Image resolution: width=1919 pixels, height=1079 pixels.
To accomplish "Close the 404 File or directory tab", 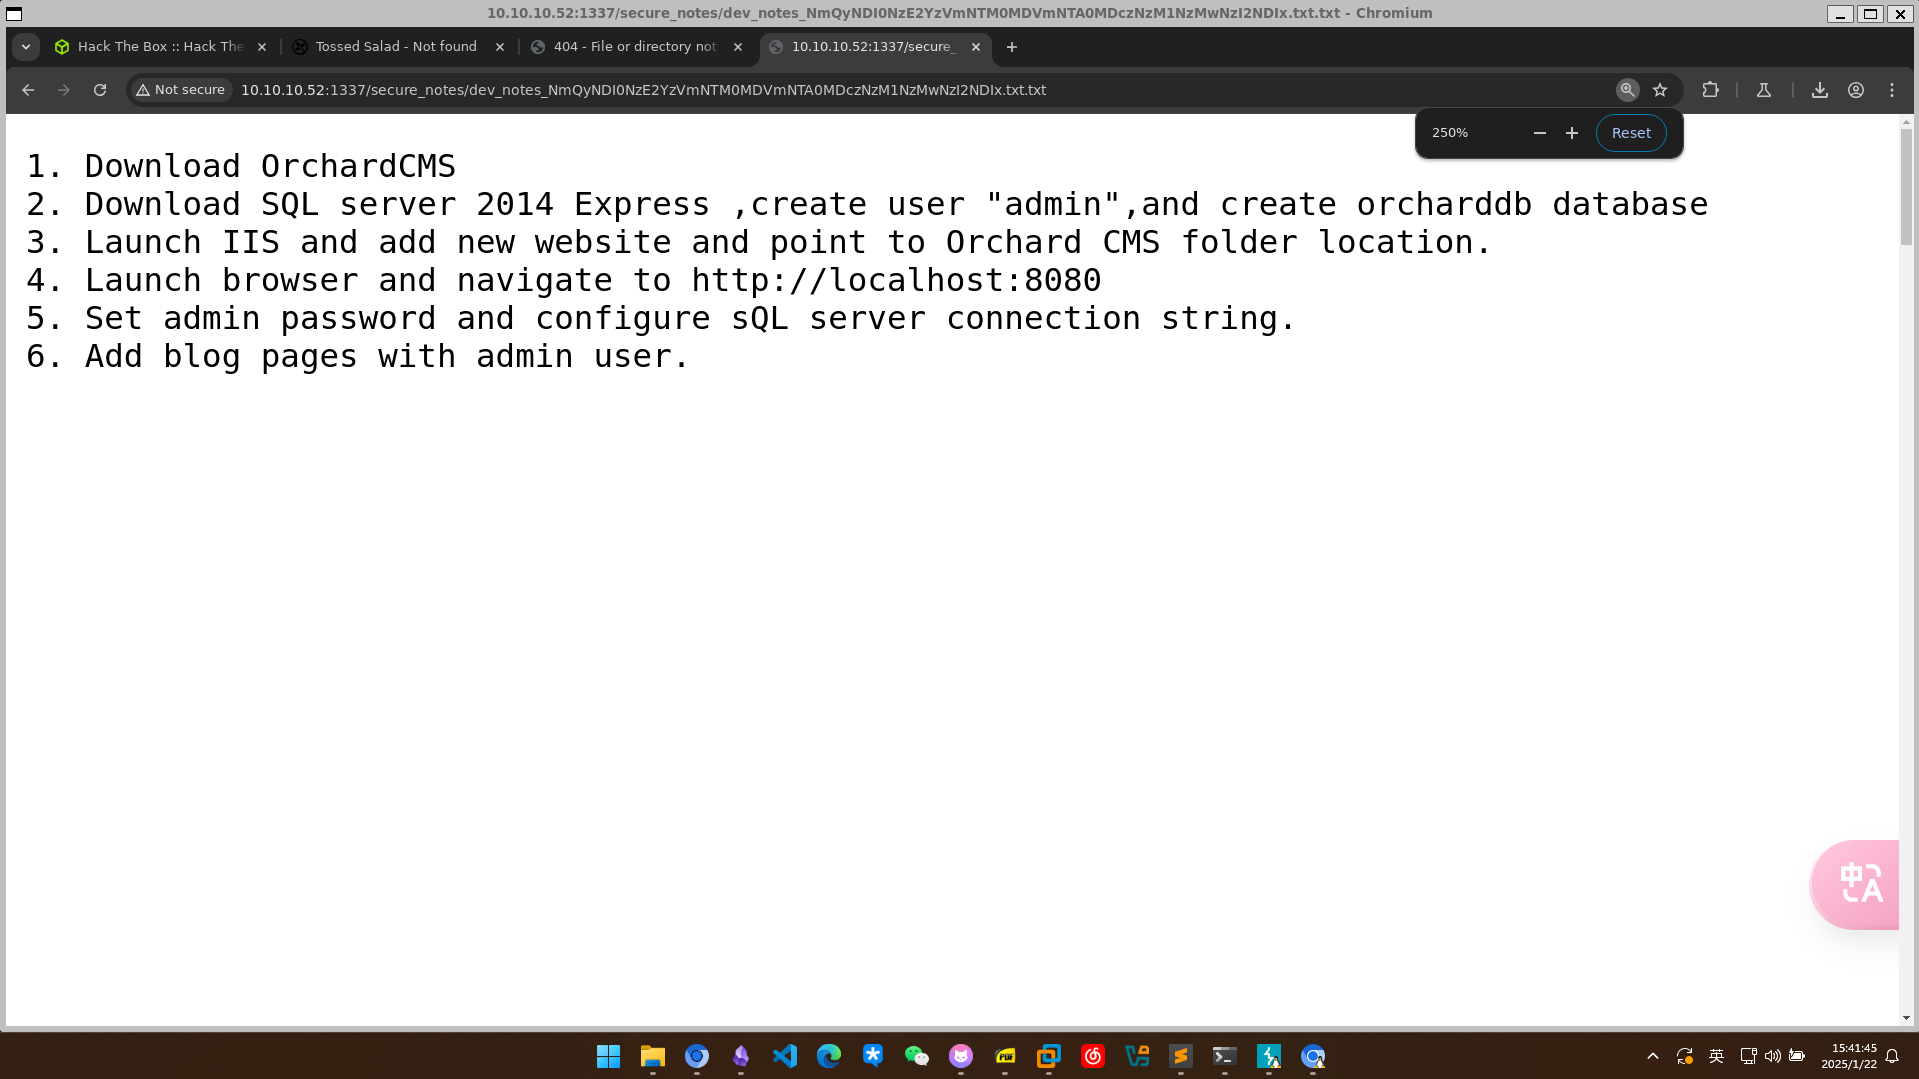I will click(738, 47).
